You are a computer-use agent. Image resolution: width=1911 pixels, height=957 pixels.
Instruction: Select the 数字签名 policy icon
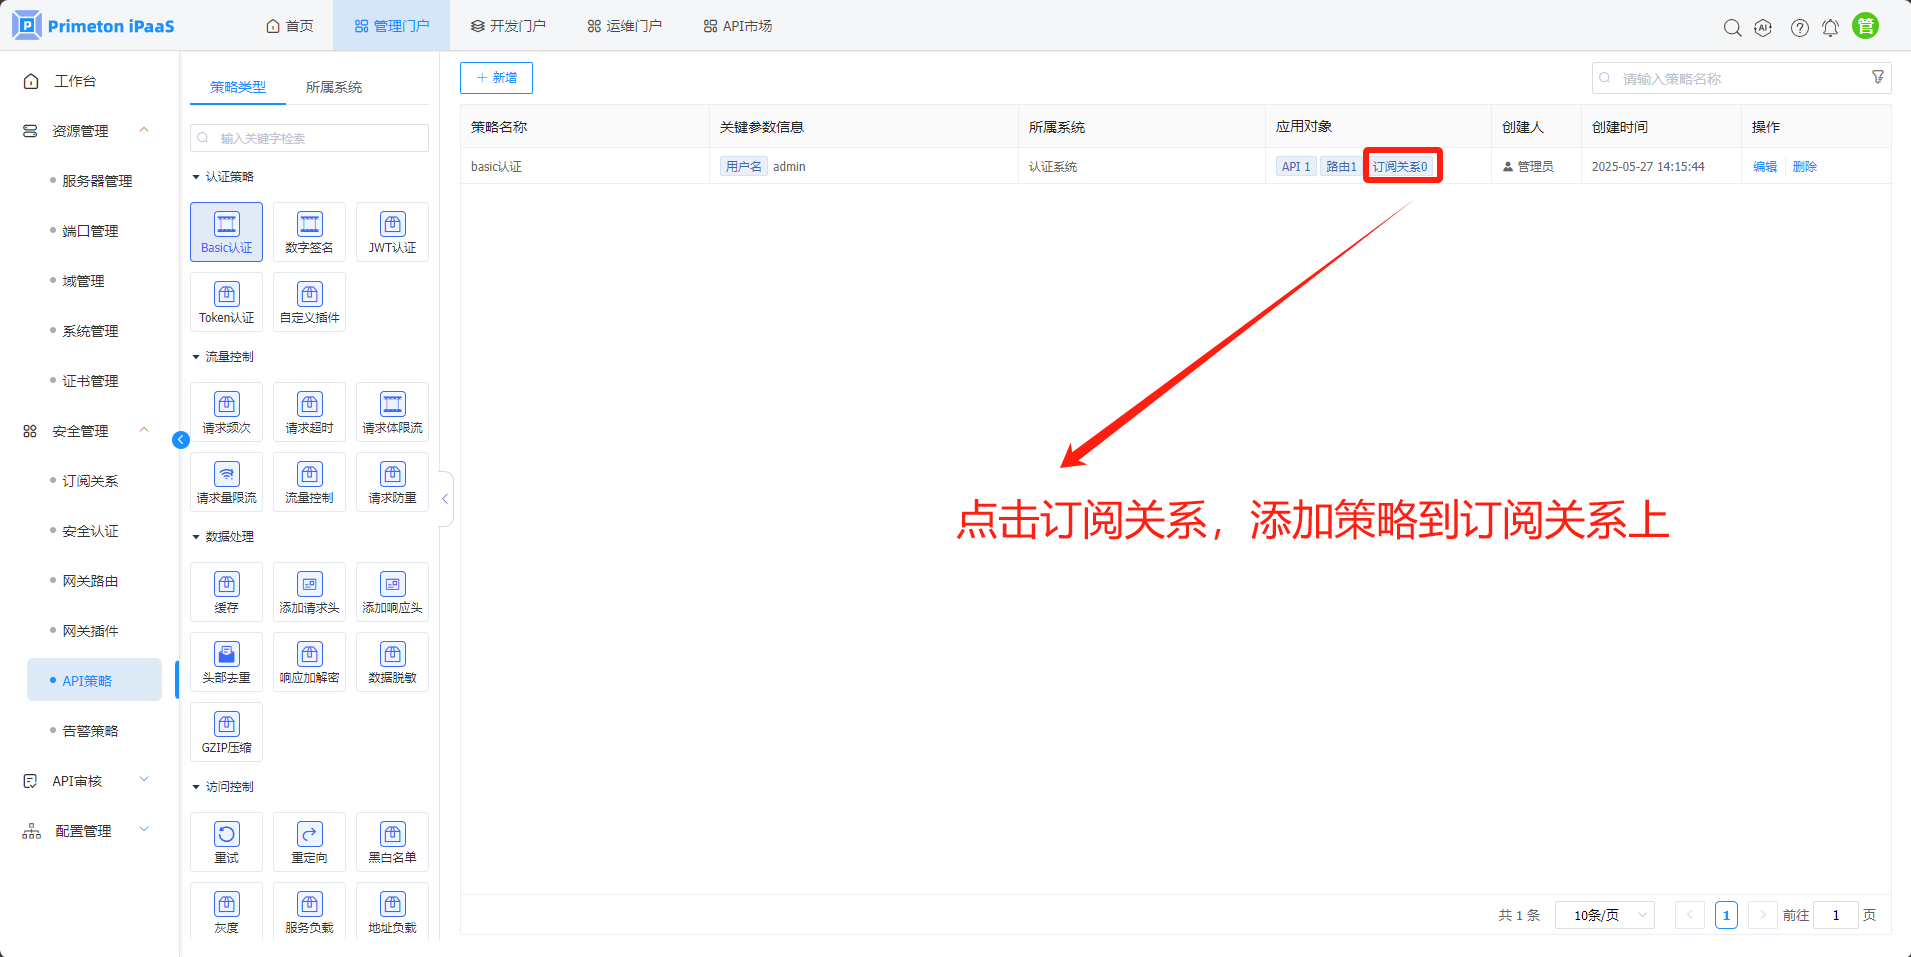(309, 232)
